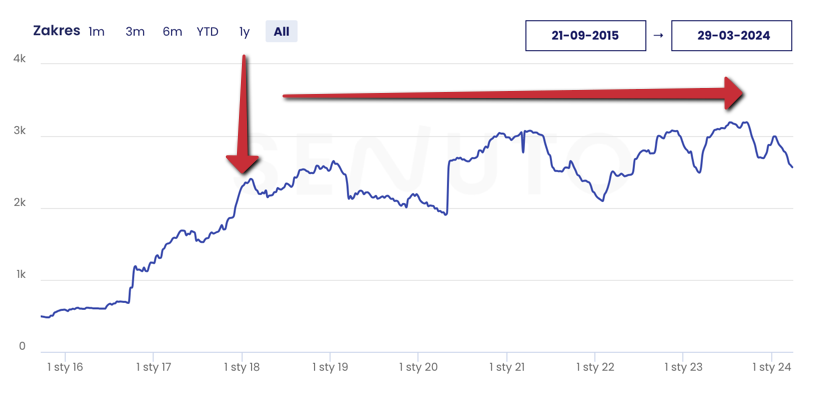Viewport: 821px width, 393px height.
Task: Click the red downward arrow annotation
Action: point(242,114)
